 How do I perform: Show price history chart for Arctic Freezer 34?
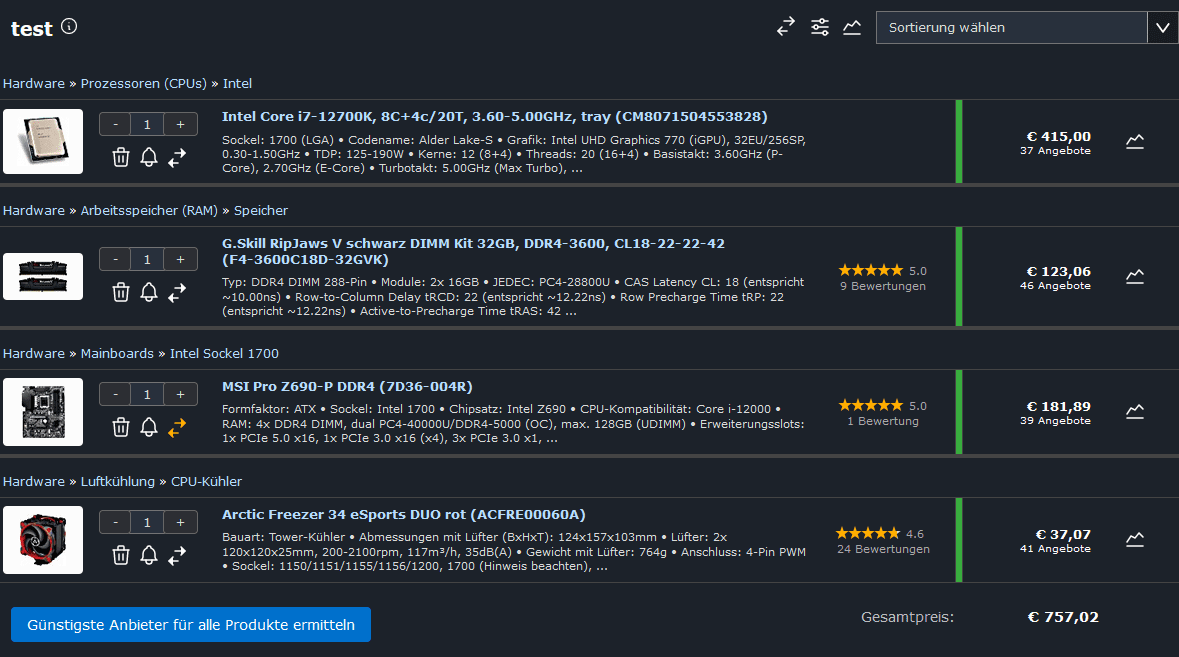(1135, 540)
